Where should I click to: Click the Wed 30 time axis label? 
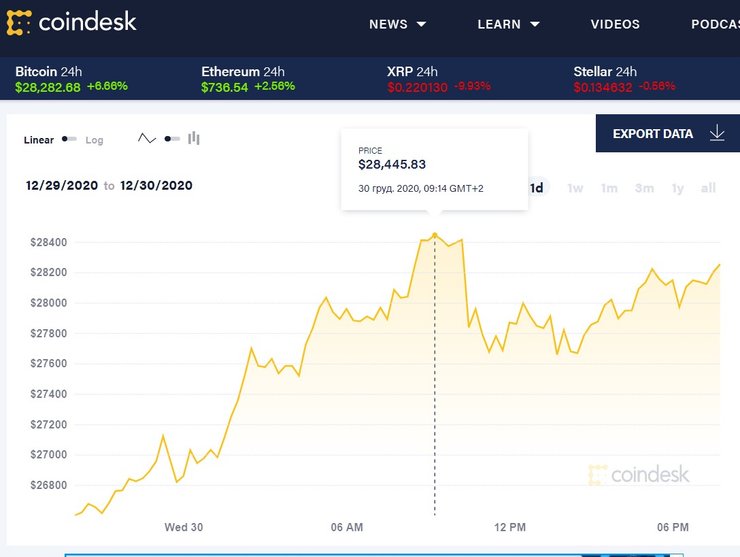click(184, 527)
